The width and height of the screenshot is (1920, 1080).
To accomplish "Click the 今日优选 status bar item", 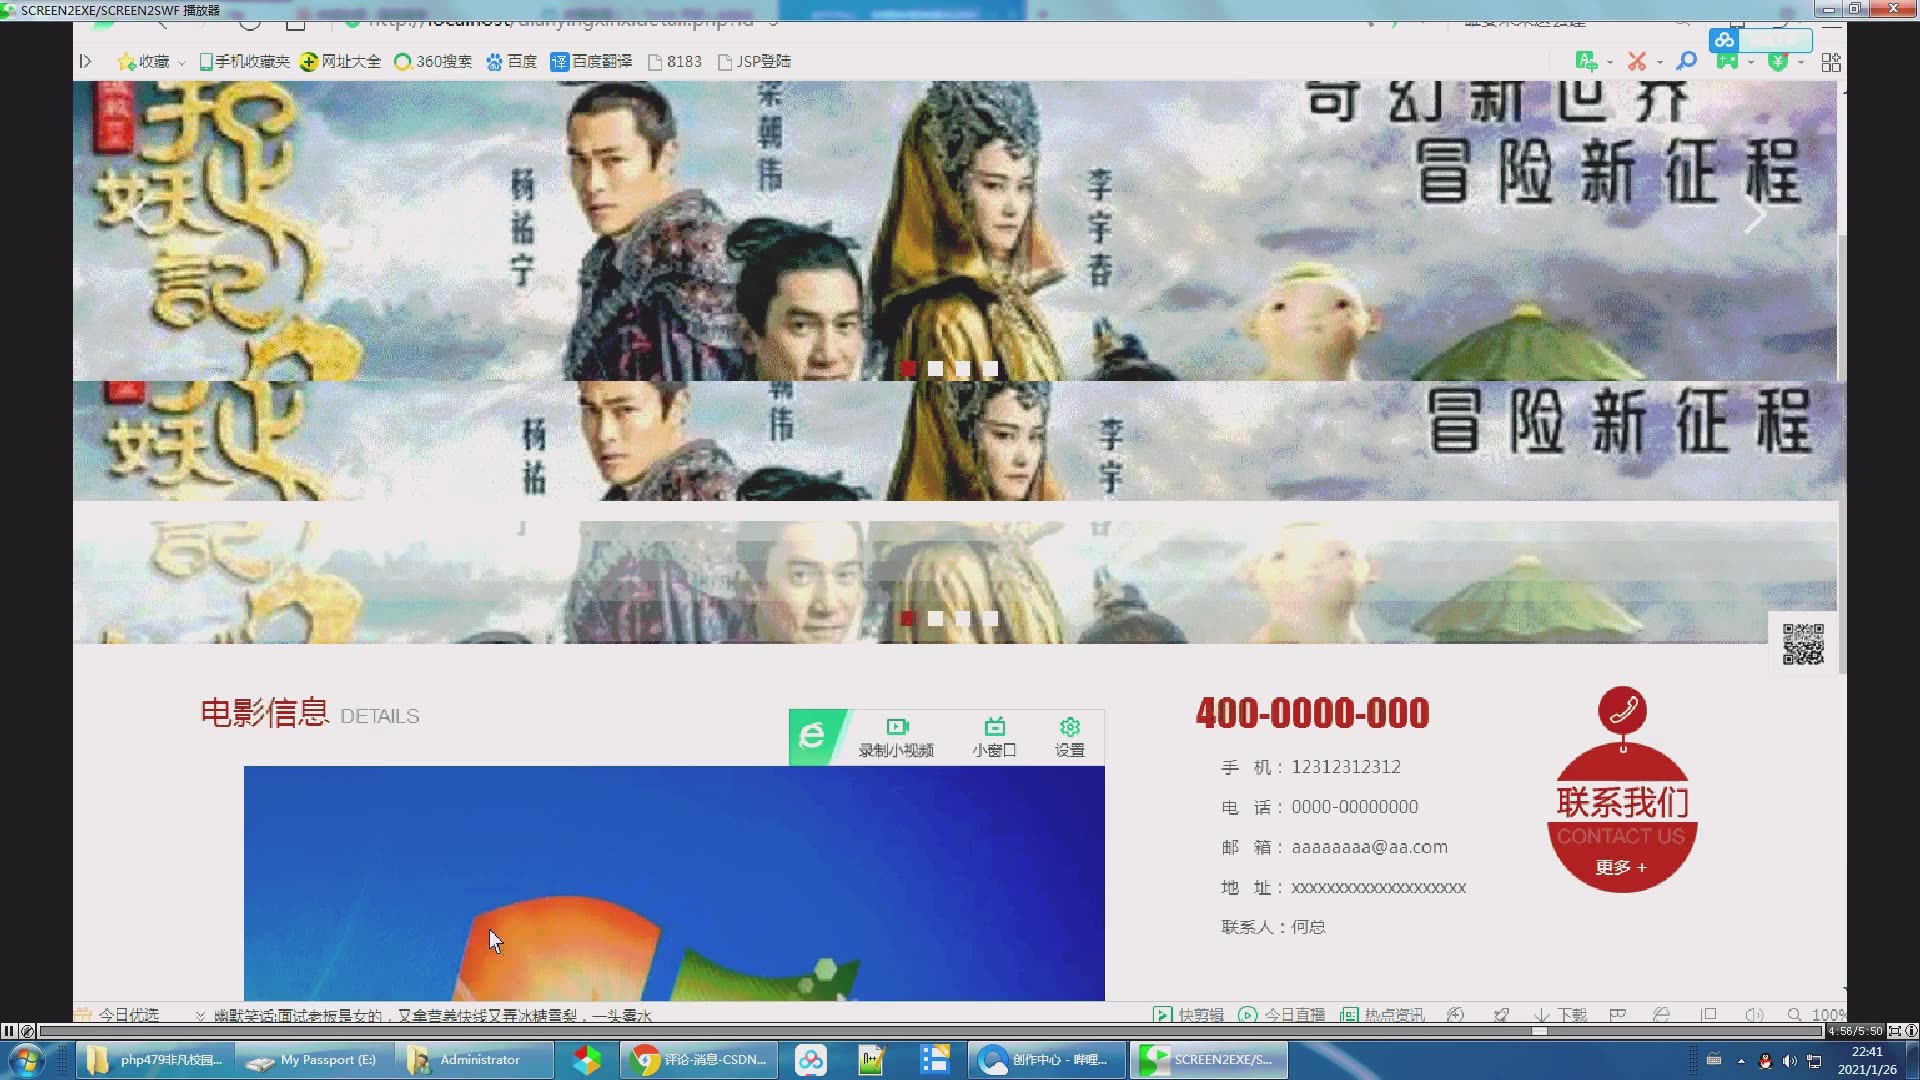I will pos(118,1014).
